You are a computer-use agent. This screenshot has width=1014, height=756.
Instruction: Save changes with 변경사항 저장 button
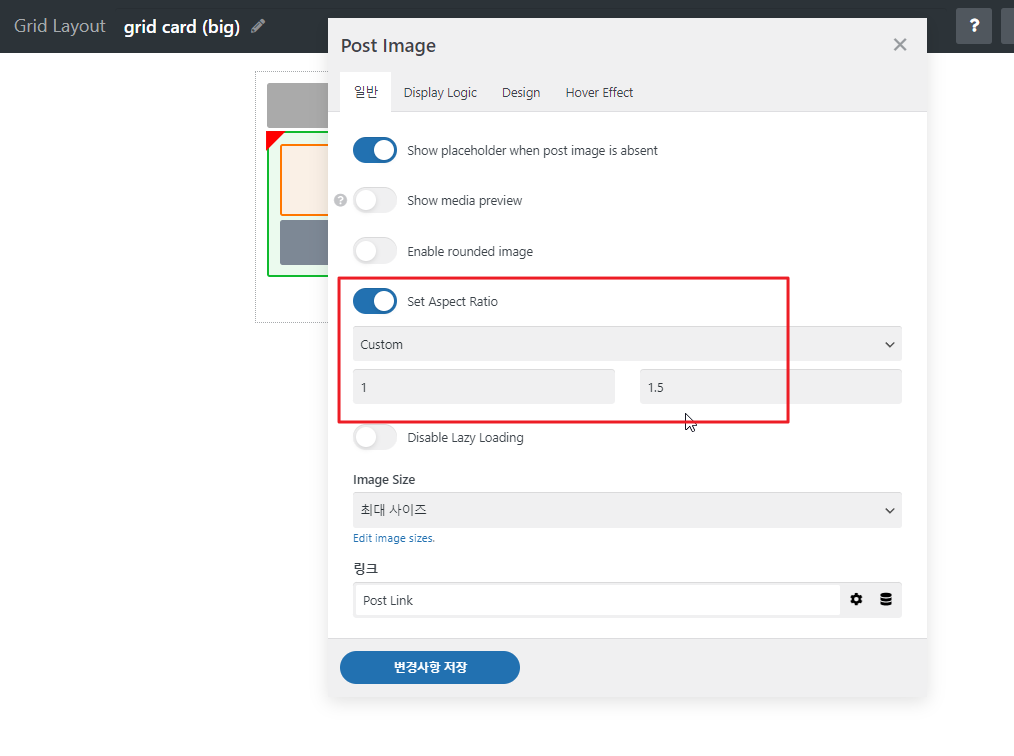tap(429, 667)
